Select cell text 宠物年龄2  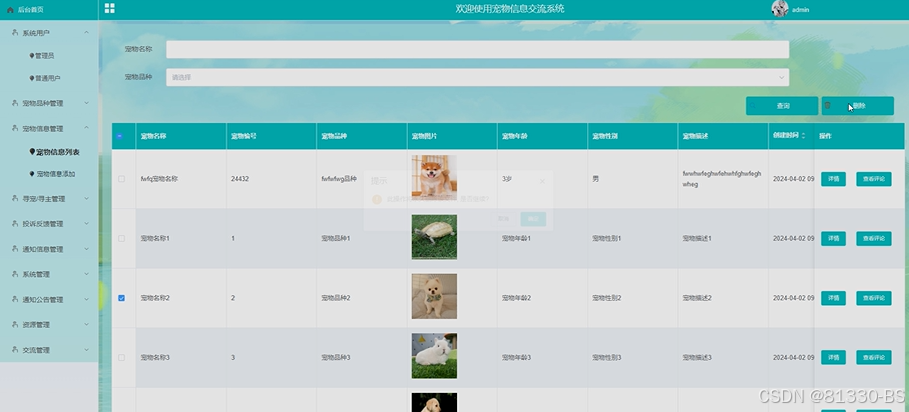coord(517,298)
